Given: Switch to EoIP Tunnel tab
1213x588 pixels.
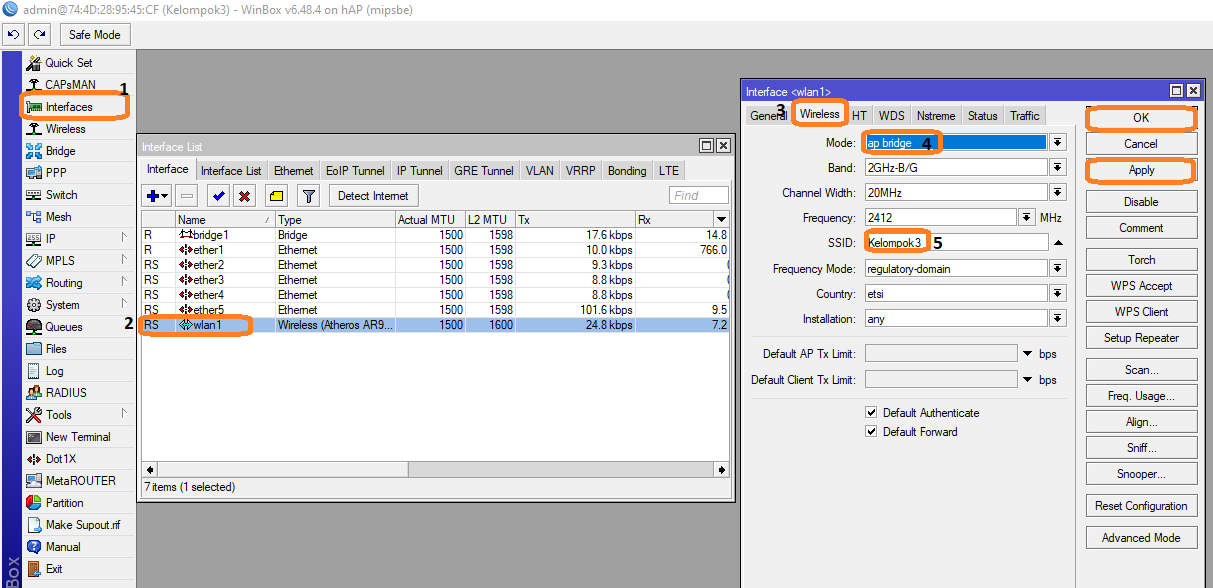Looking at the screenshot, I should coord(355,171).
